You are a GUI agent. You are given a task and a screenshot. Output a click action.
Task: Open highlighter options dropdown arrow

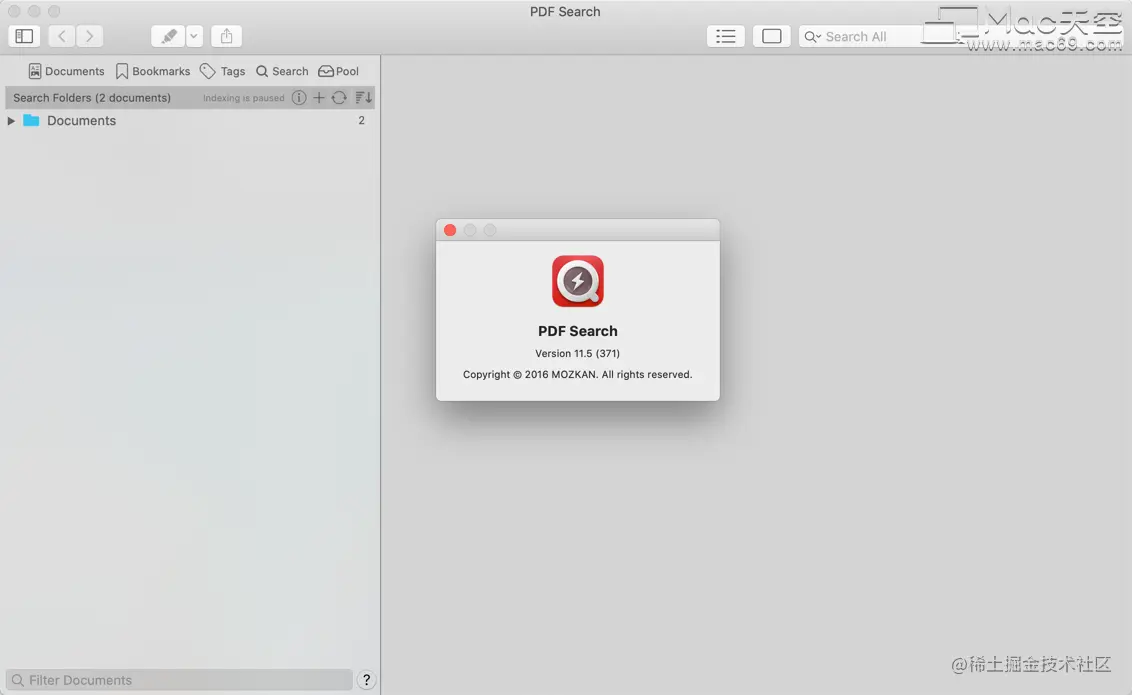(x=194, y=36)
